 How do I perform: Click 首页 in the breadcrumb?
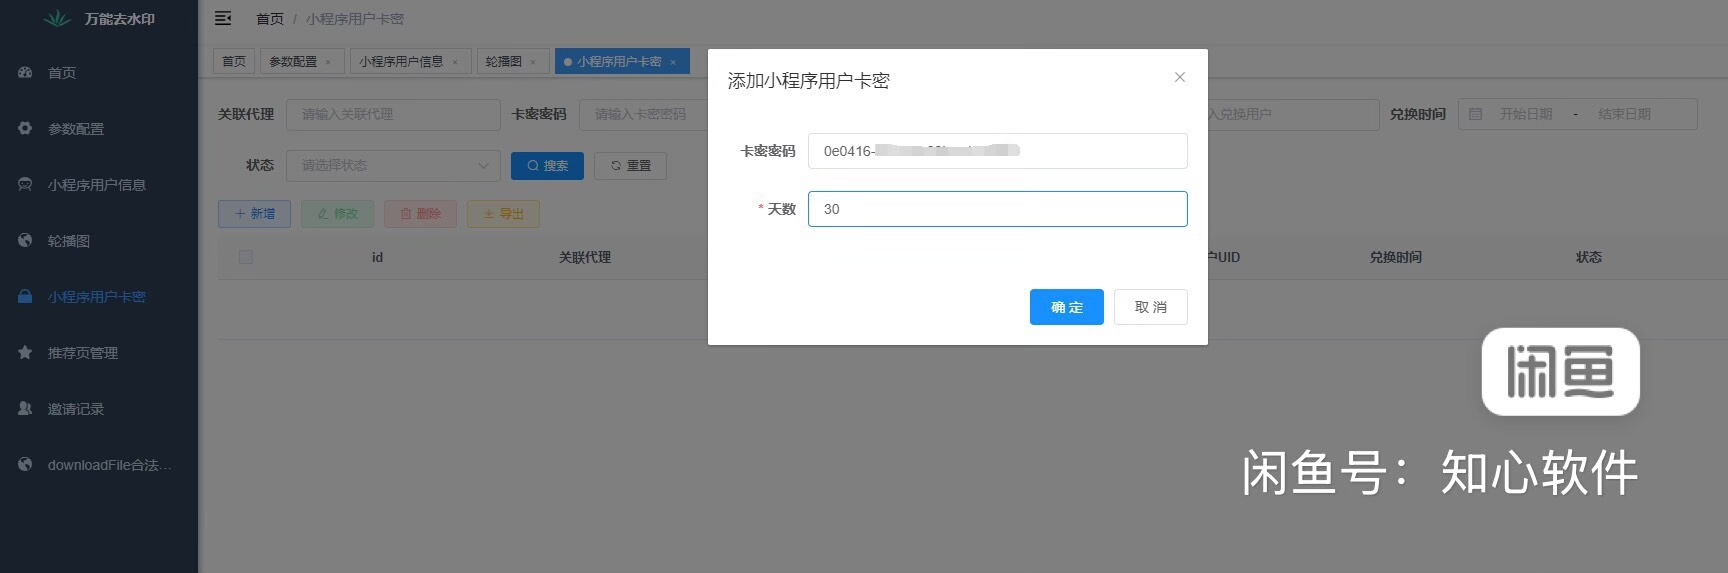(270, 19)
